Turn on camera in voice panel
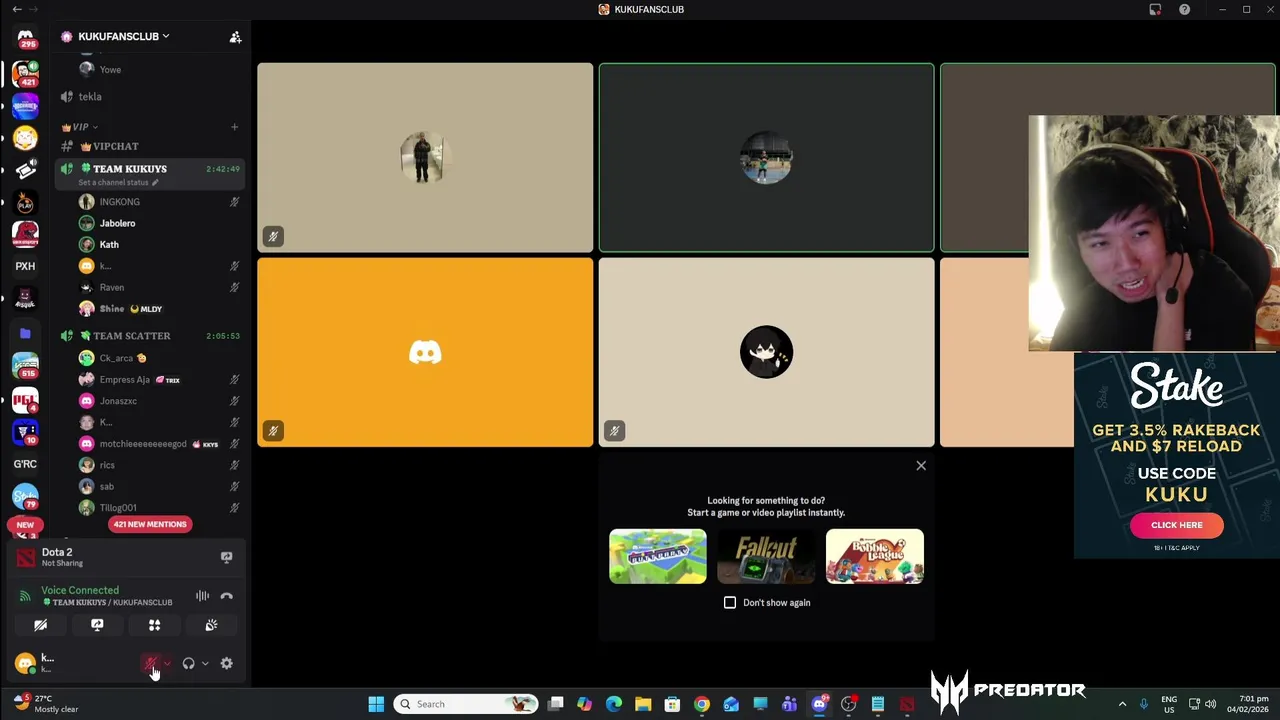1280x720 pixels. [x=40, y=625]
